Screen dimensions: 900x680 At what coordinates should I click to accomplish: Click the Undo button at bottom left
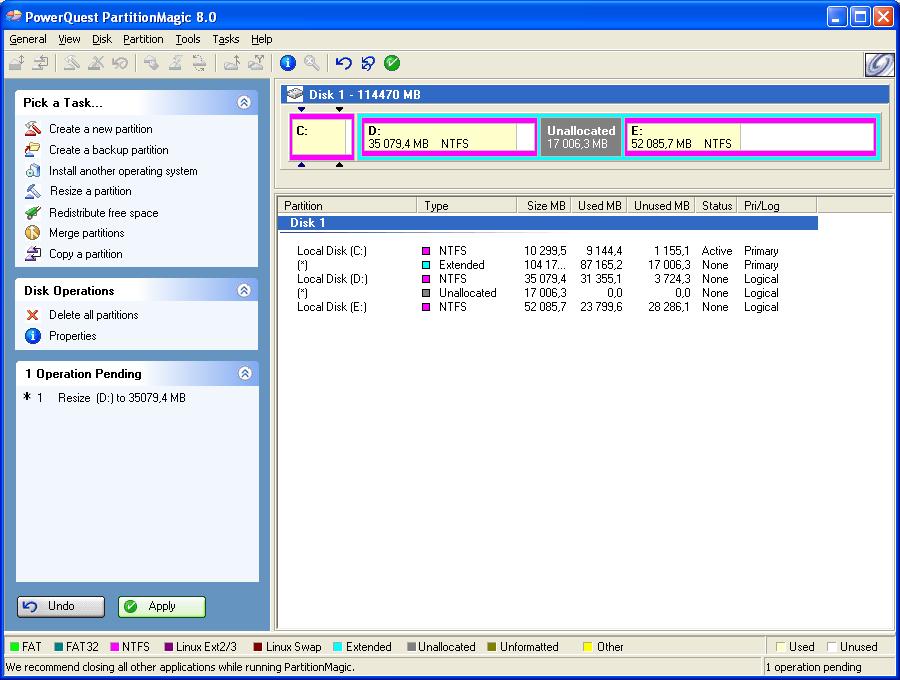click(61, 607)
